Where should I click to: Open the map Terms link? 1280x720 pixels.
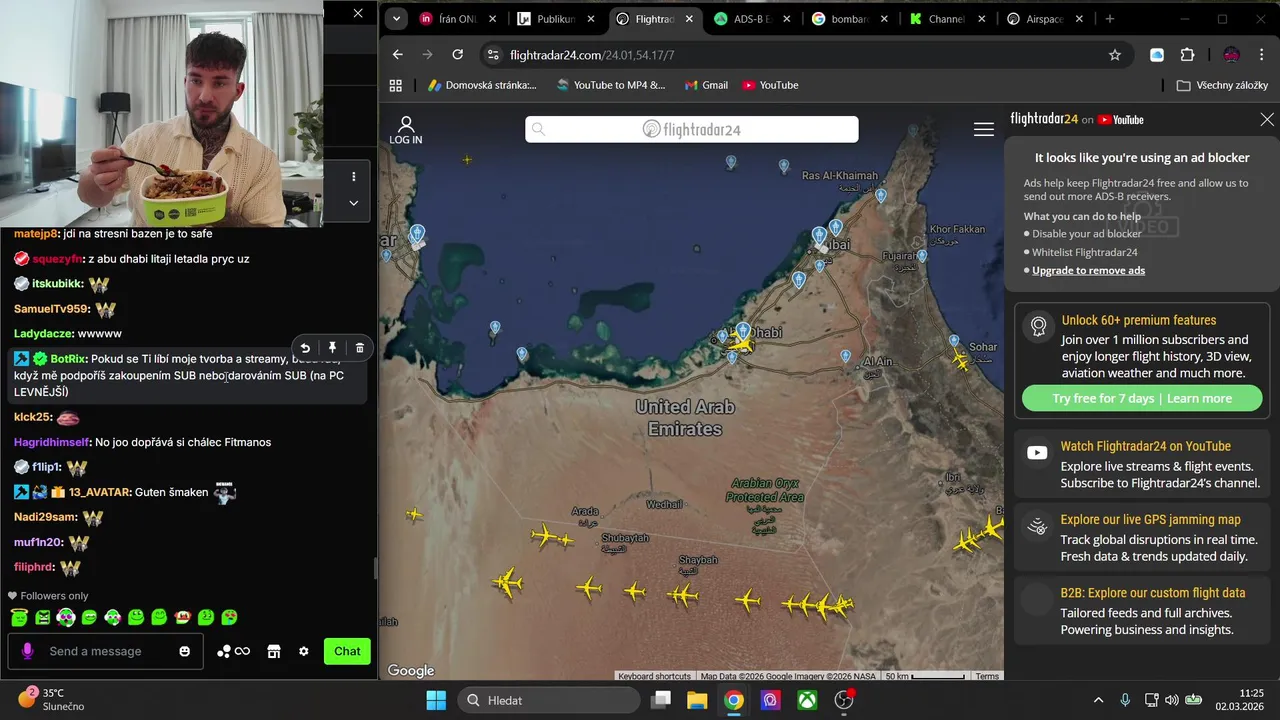[x=987, y=676]
